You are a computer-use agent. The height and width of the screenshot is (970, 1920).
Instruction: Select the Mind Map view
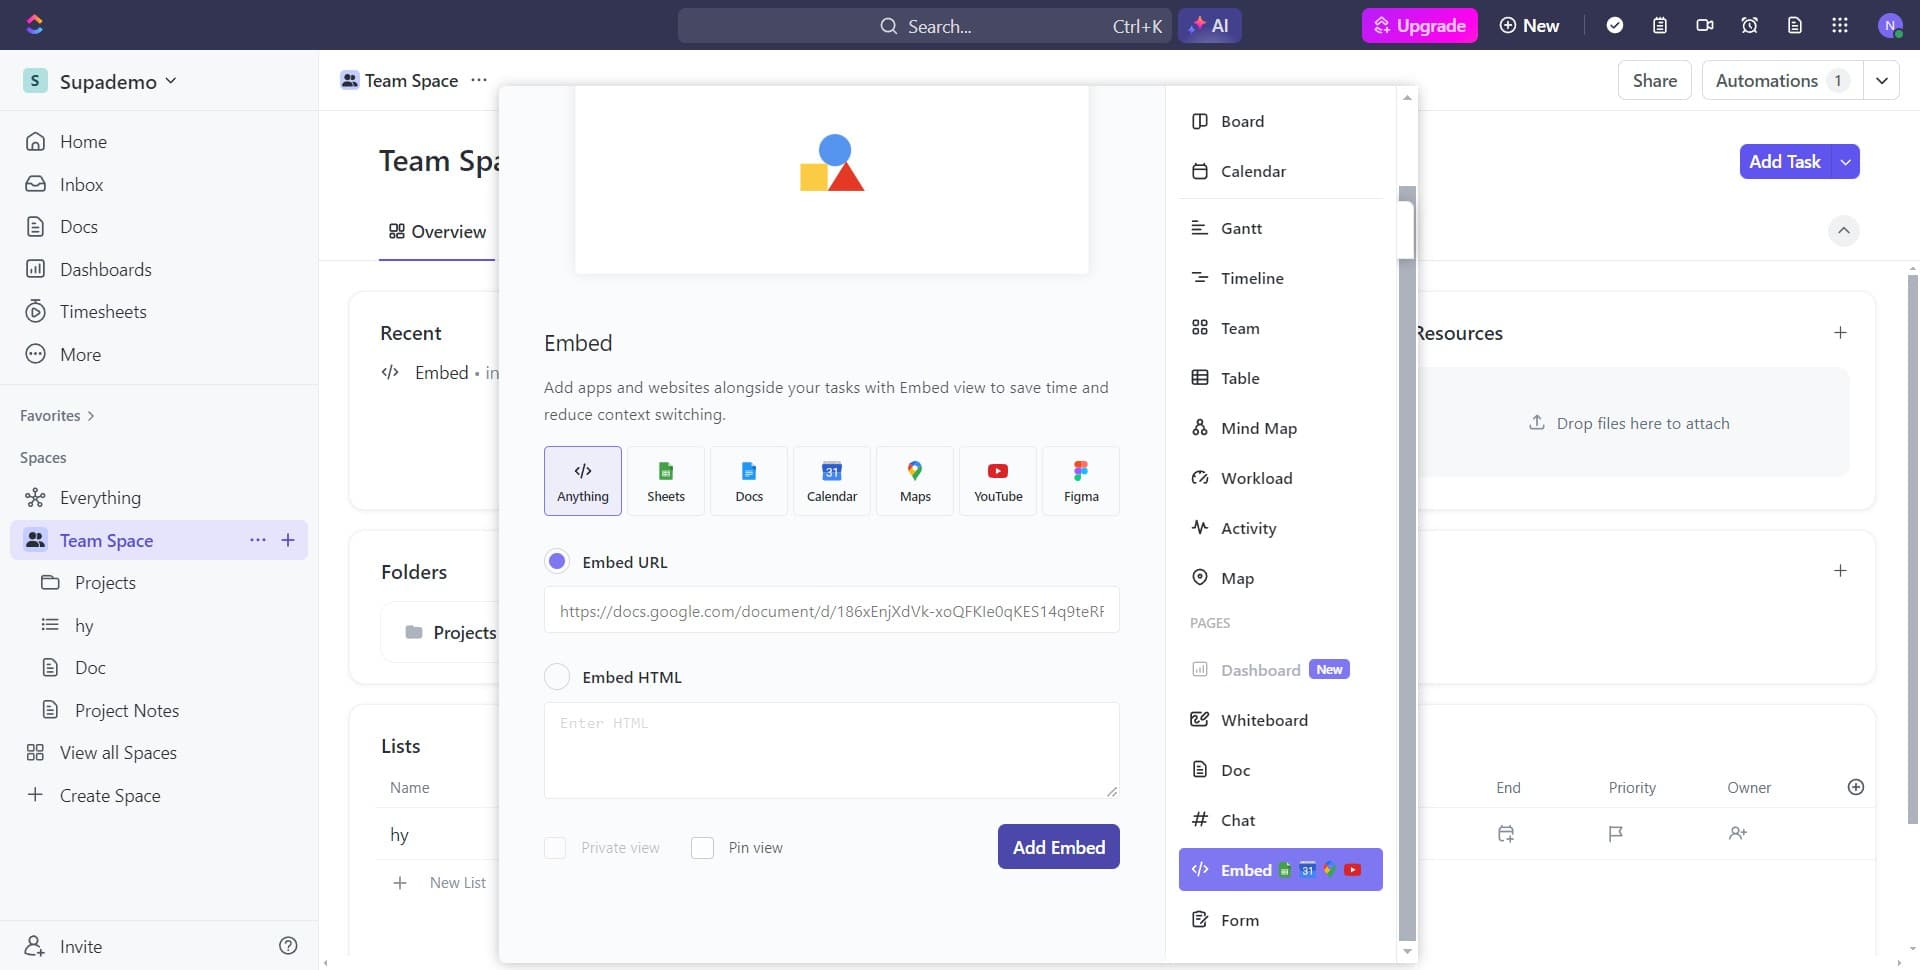1258,427
